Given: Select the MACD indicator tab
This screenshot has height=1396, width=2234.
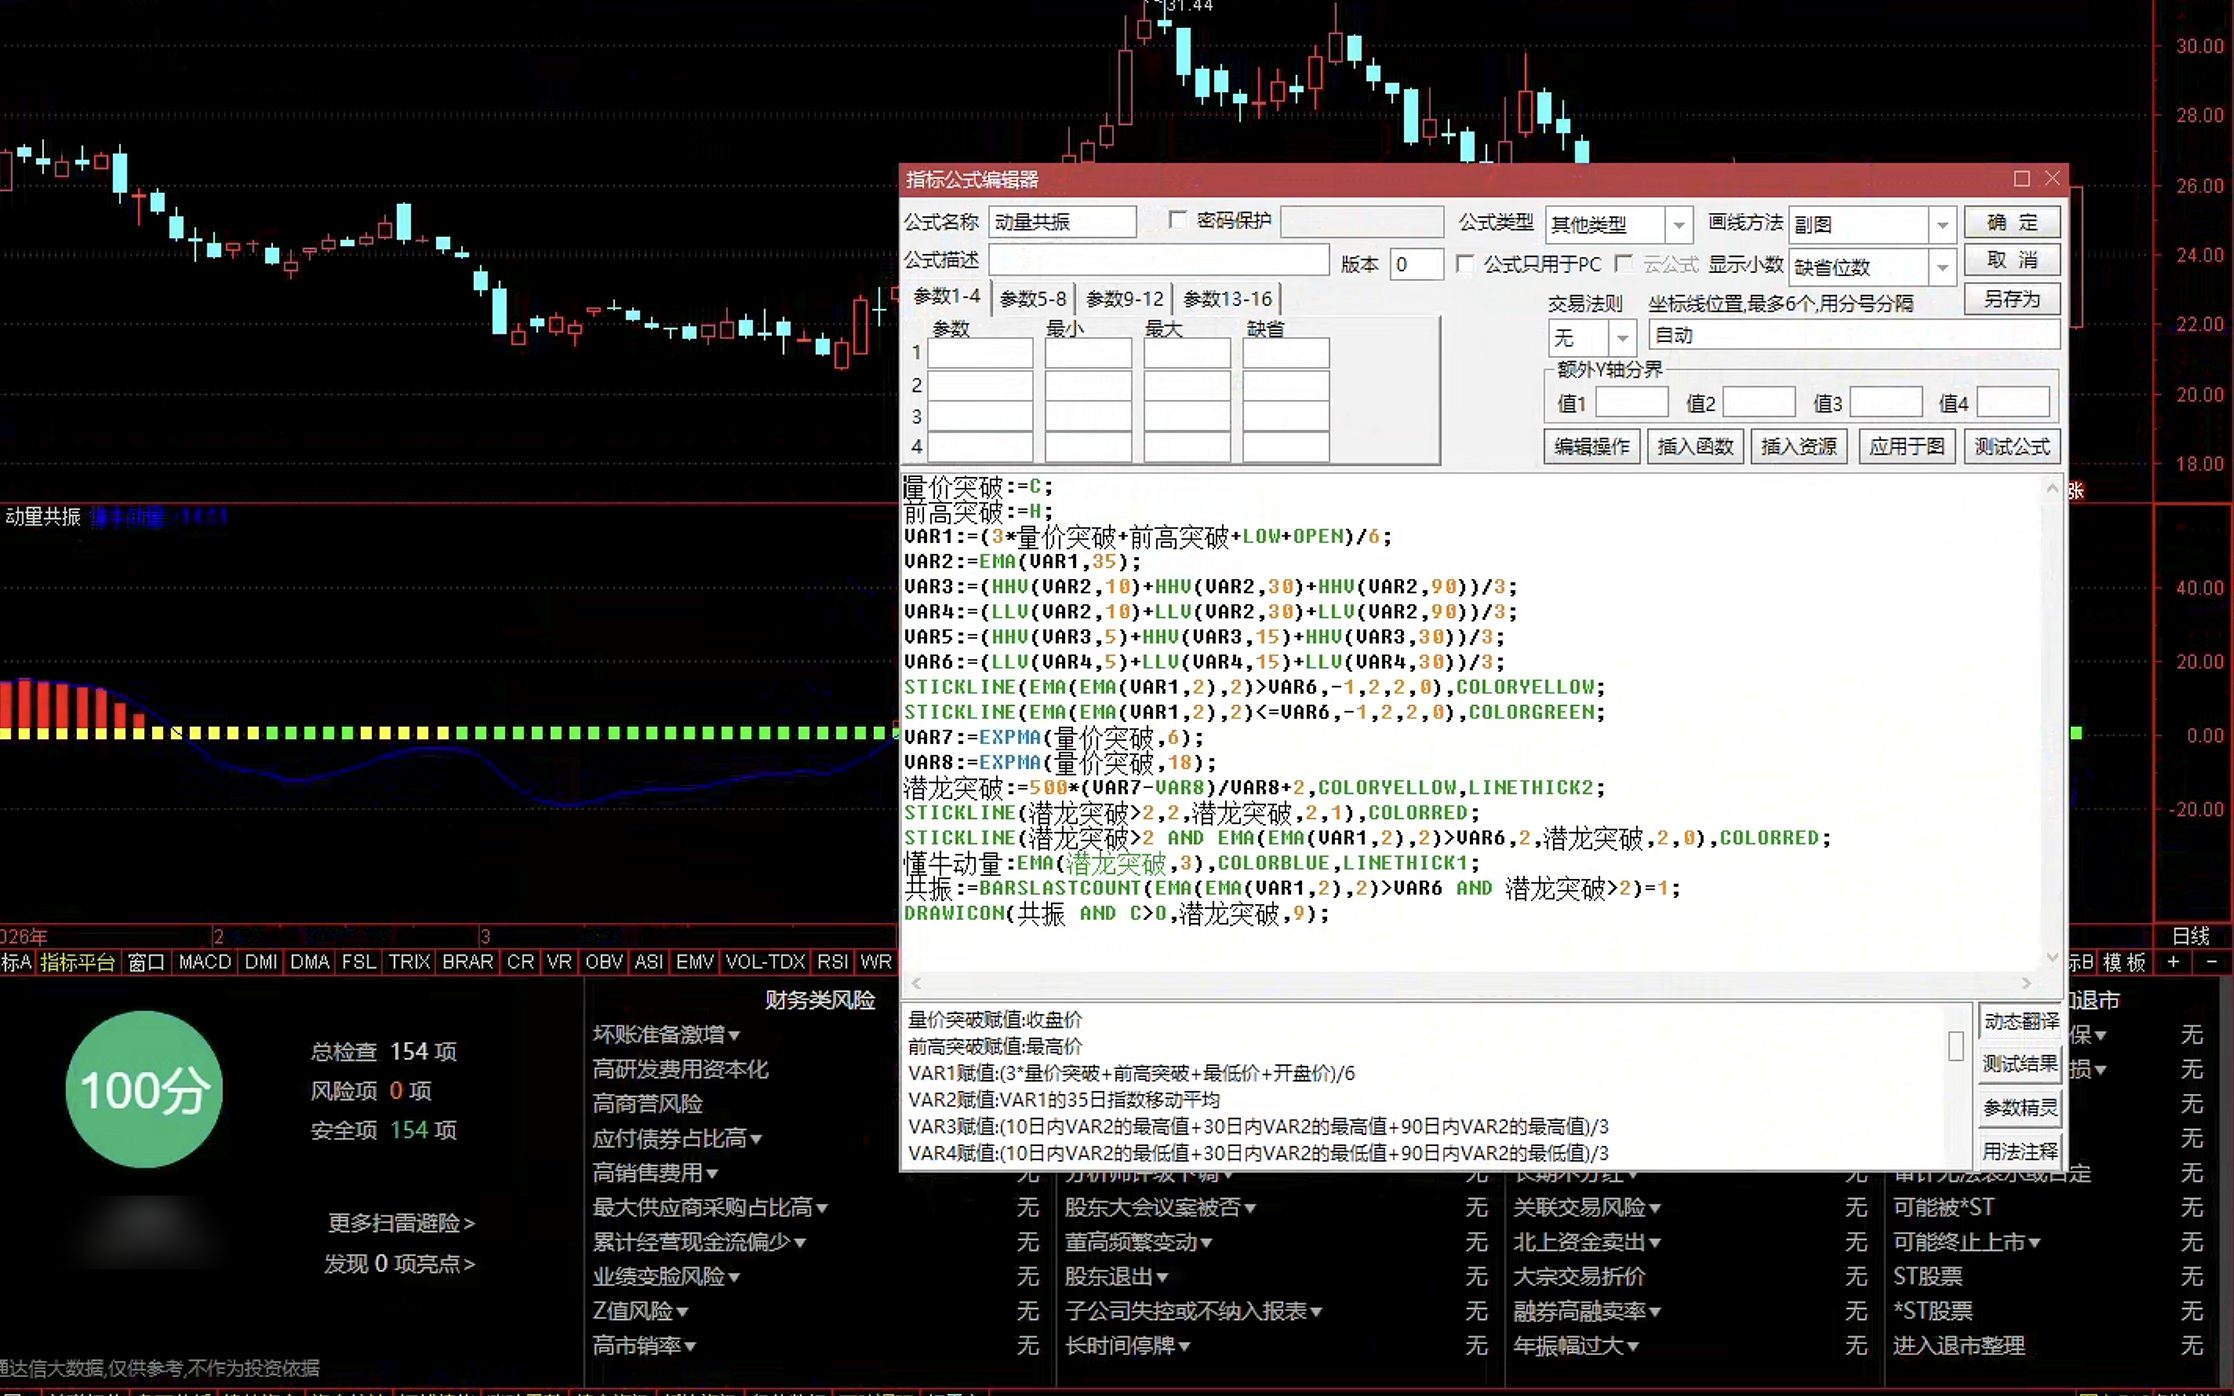Looking at the screenshot, I should pyautogui.click(x=205, y=962).
